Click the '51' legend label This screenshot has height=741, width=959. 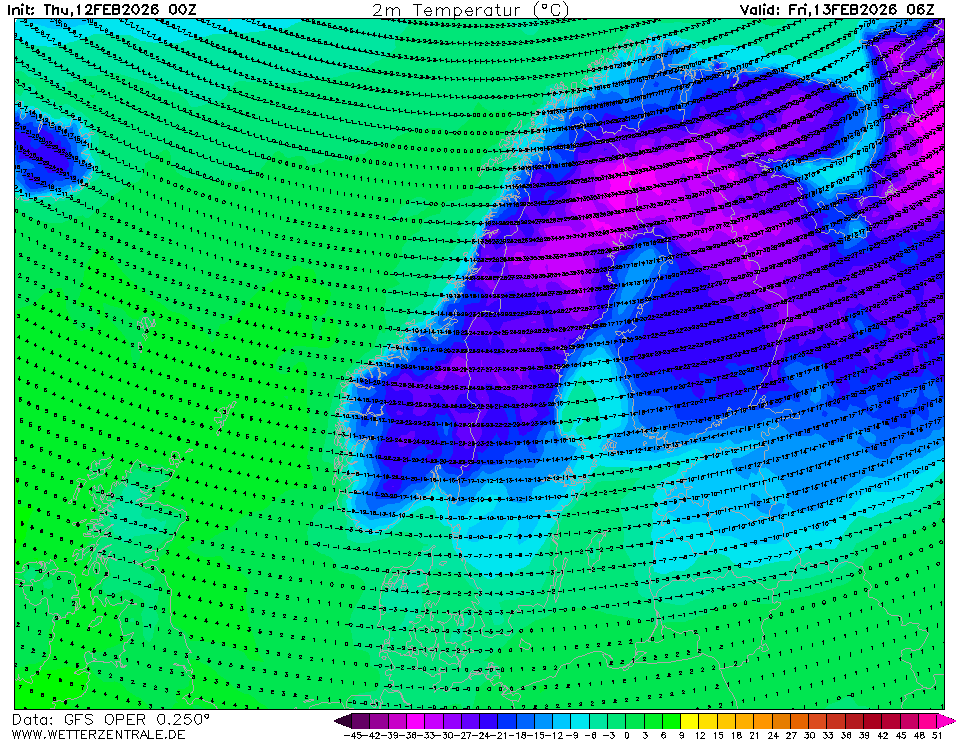click(x=938, y=735)
